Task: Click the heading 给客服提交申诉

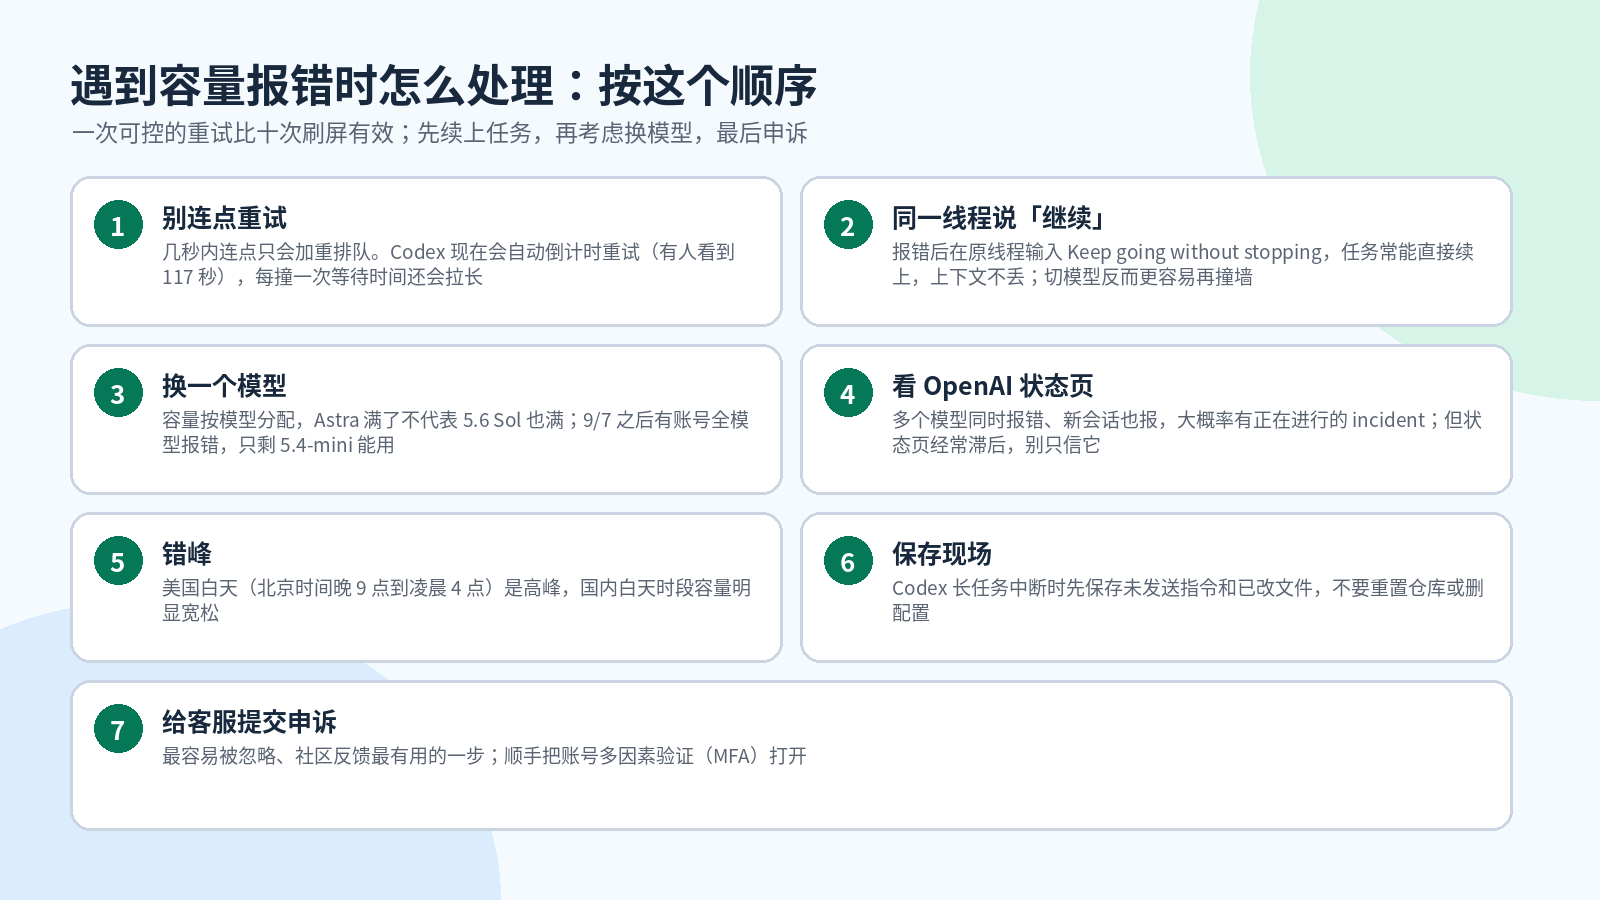Action: point(250,722)
